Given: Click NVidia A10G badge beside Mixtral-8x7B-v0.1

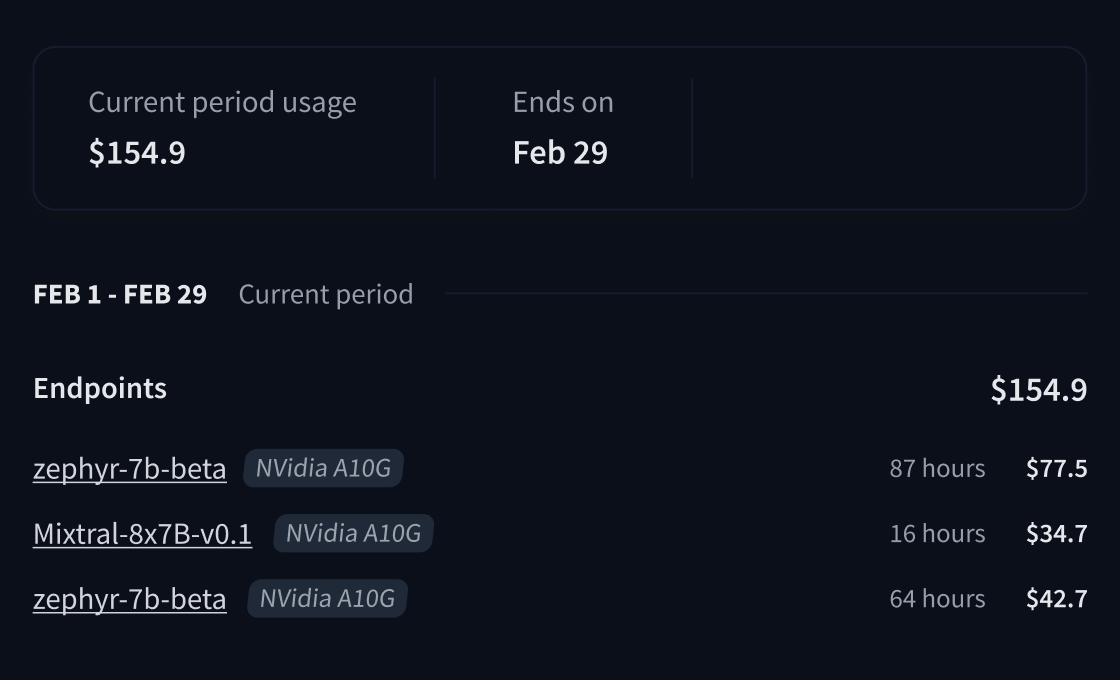Looking at the screenshot, I should point(353,534).
